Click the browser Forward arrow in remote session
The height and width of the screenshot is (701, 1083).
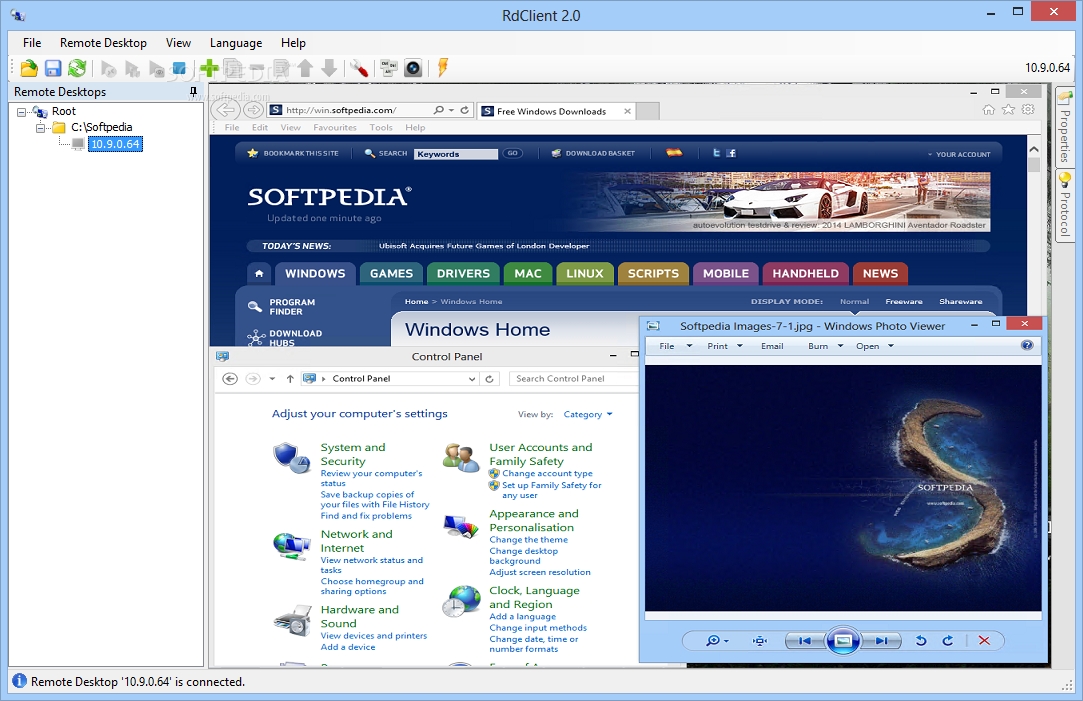253,110
